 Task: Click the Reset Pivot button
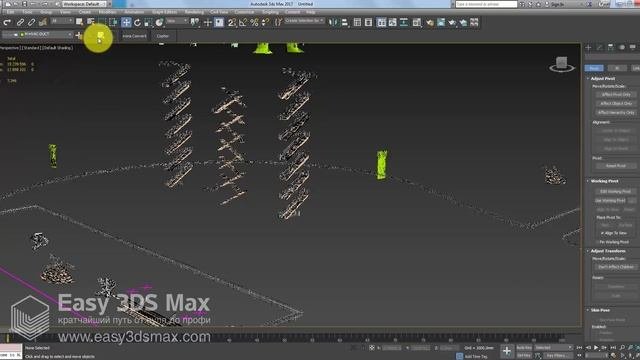(x=616, y=166)
